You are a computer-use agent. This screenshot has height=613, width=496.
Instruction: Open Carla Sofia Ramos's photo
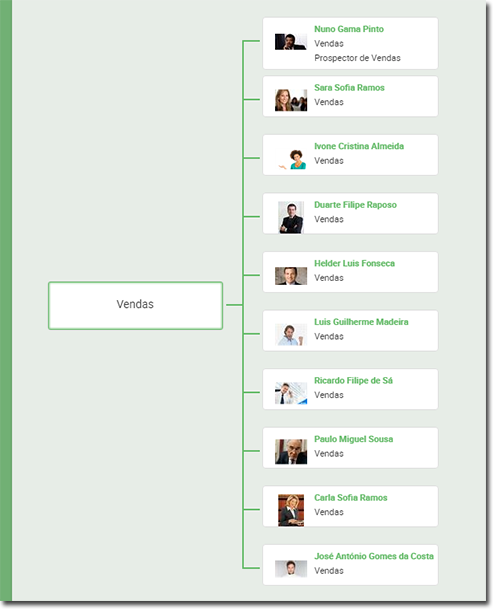(291, 510)
